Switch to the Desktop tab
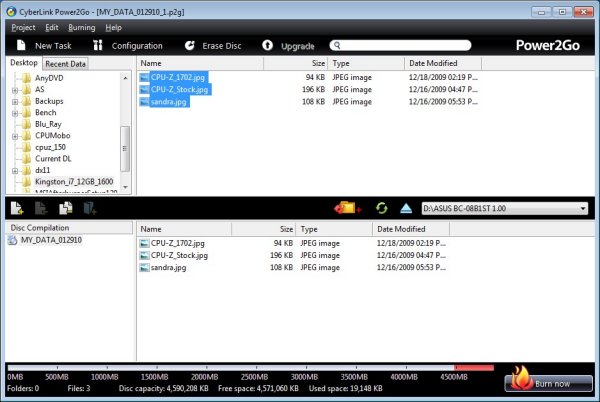This screenshot has width=600, height=402. point(24,63)
